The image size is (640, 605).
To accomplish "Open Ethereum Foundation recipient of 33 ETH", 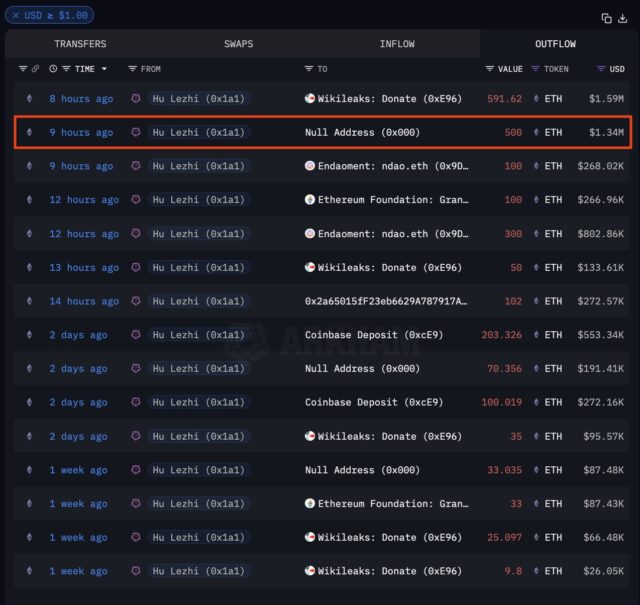I will (x=393, y=504).
